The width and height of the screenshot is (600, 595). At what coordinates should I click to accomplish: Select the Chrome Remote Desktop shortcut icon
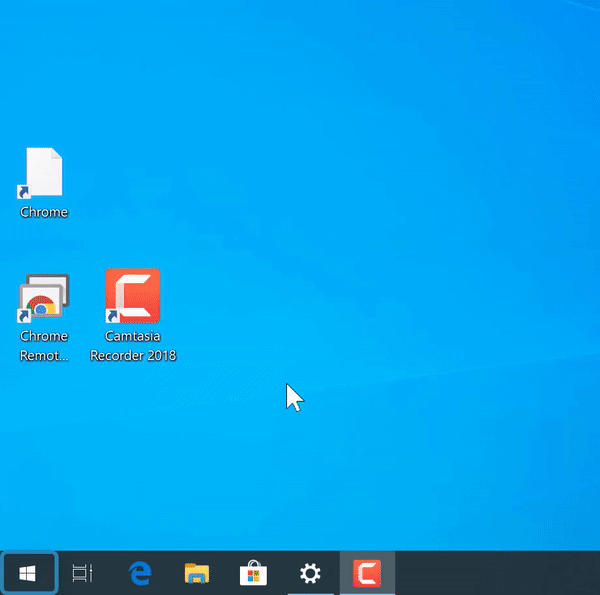pyautogui.click(x=43, y=298)
